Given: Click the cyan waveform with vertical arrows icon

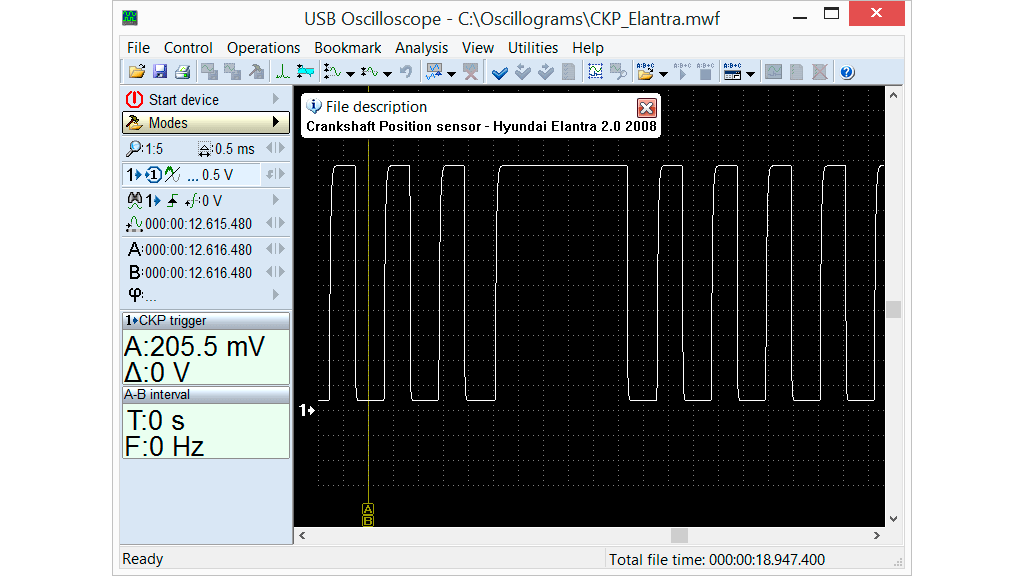Looking at the screenshot, I should click(305, 72).
